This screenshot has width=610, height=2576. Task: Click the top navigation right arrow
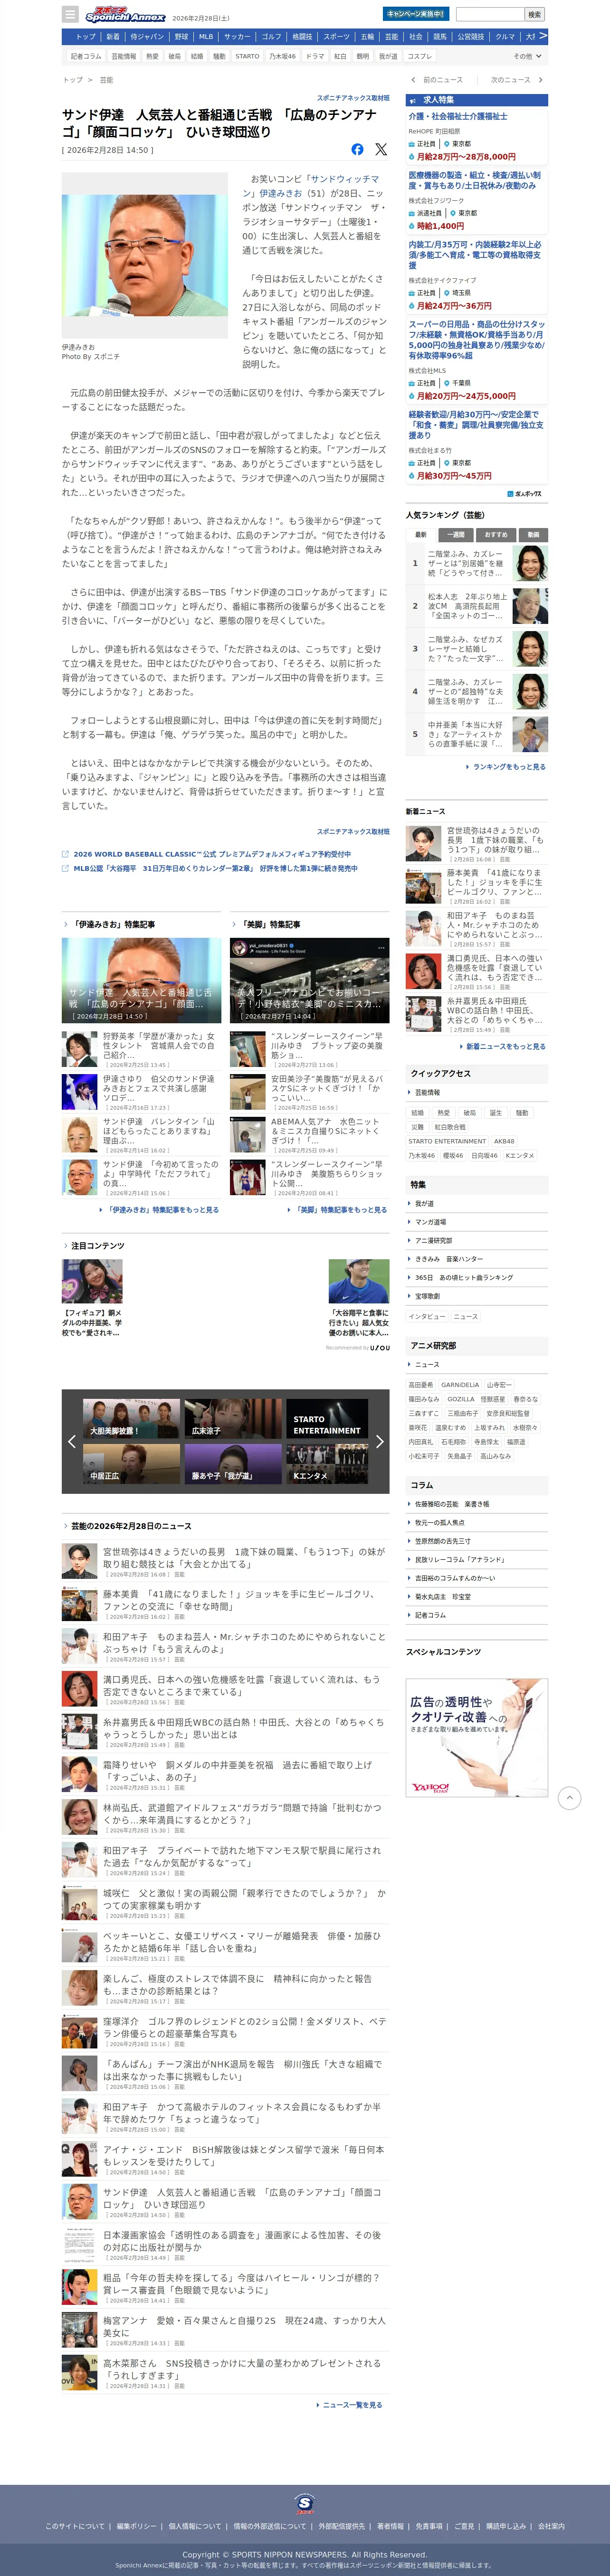543,36
